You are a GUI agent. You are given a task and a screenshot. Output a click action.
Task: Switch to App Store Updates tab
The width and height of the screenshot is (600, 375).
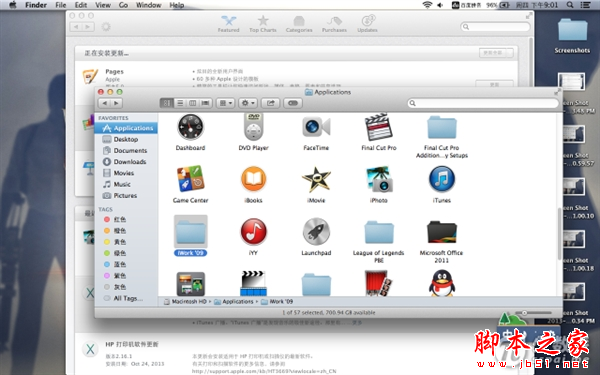pos(367,24)
